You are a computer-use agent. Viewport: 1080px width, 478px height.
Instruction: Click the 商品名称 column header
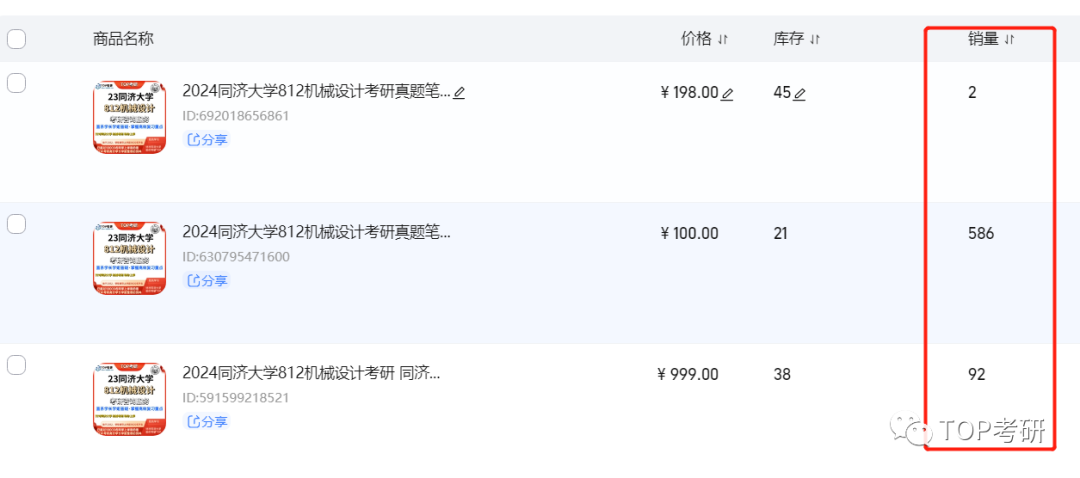coord(123,39)
